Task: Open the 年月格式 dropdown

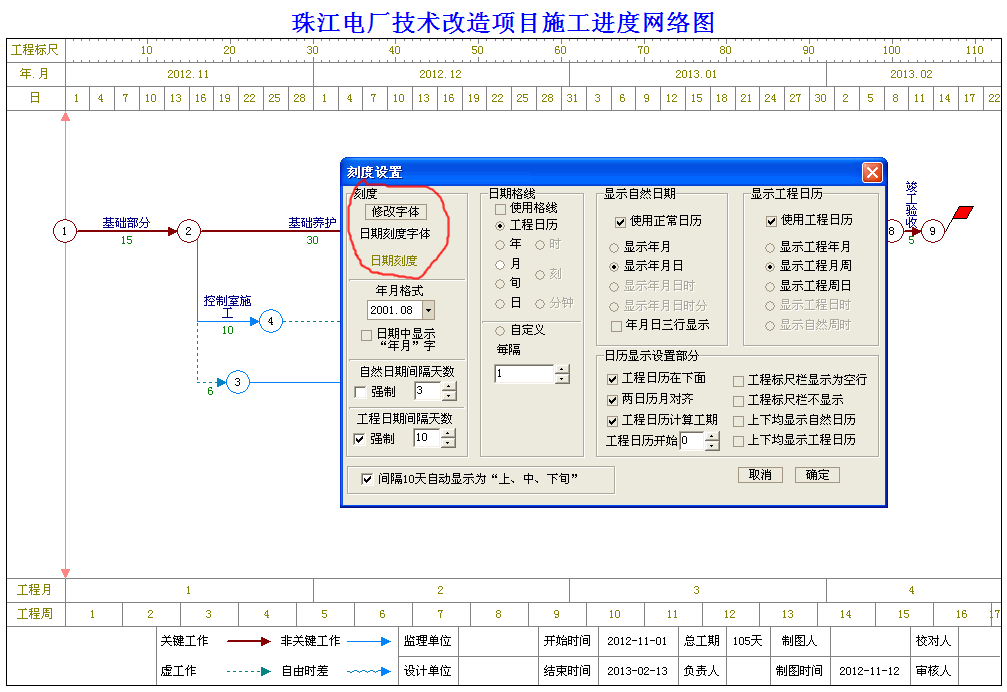Action: [x=428, y=310]
